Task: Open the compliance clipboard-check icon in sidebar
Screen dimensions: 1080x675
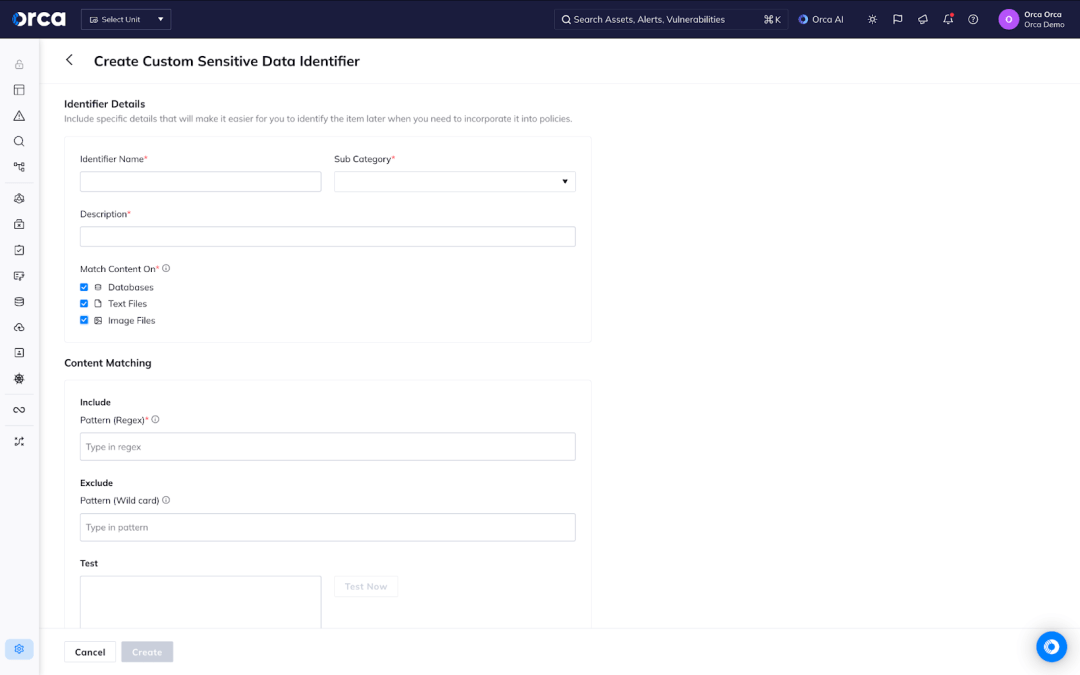Action: tap(19, 250)
